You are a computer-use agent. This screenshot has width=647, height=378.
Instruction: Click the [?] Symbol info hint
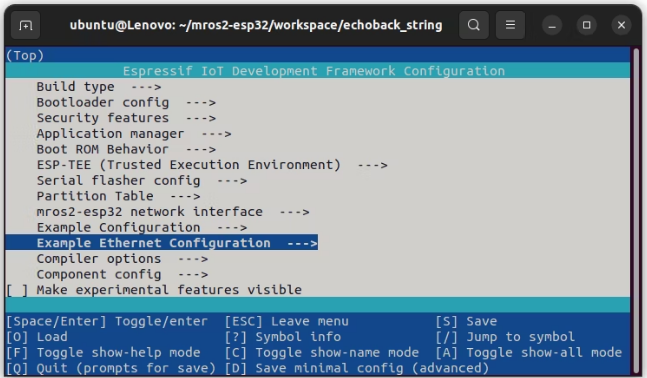coord(283,337)
